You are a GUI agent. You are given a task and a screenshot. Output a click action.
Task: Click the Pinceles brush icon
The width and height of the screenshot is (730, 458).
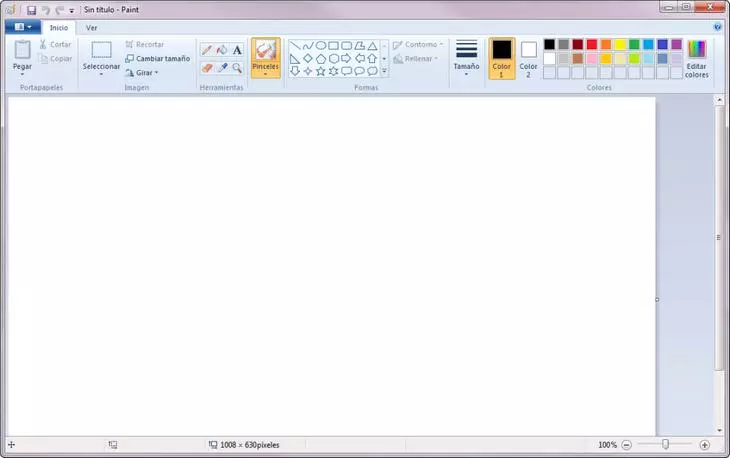tap(266, 50)
